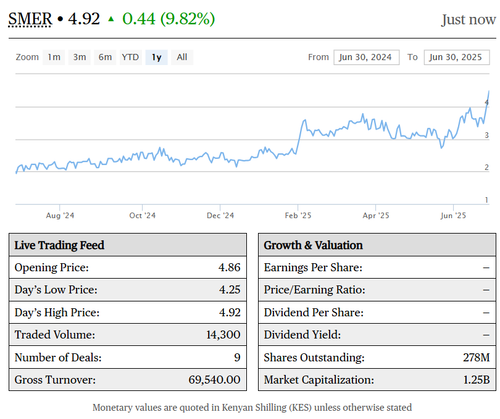Click the Feb '25 price spike
Screen dimensions: 500x419
[304, 120]
